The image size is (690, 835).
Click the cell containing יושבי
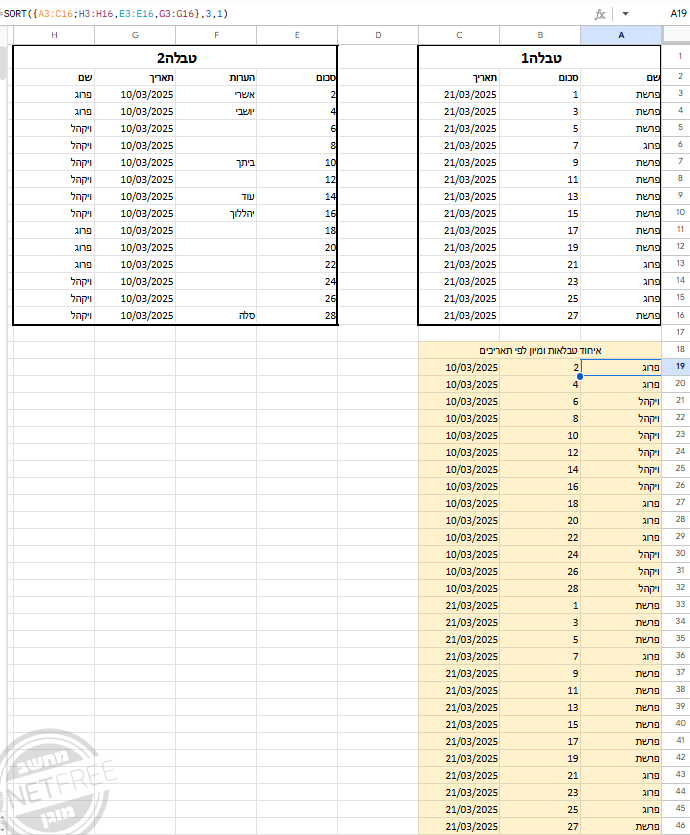pos(216,112)
